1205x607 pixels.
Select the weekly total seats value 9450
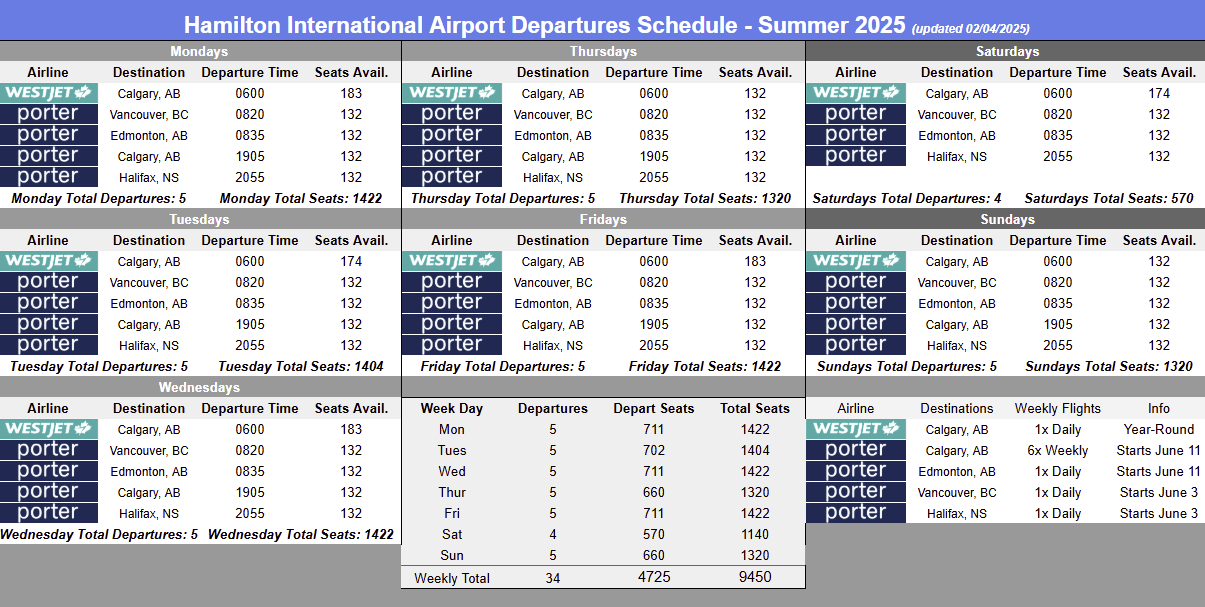click(755, 577)
